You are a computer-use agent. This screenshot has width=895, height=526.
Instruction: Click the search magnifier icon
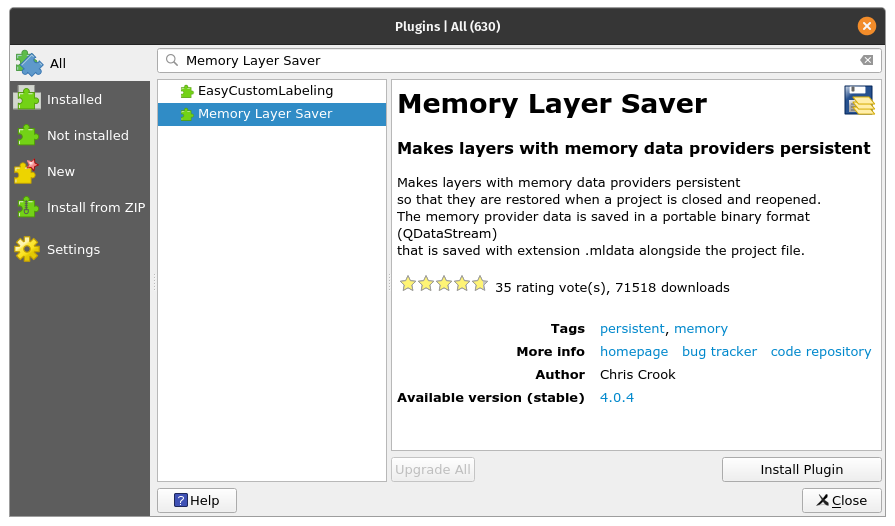pyautogui.click(x=172, y=60)
